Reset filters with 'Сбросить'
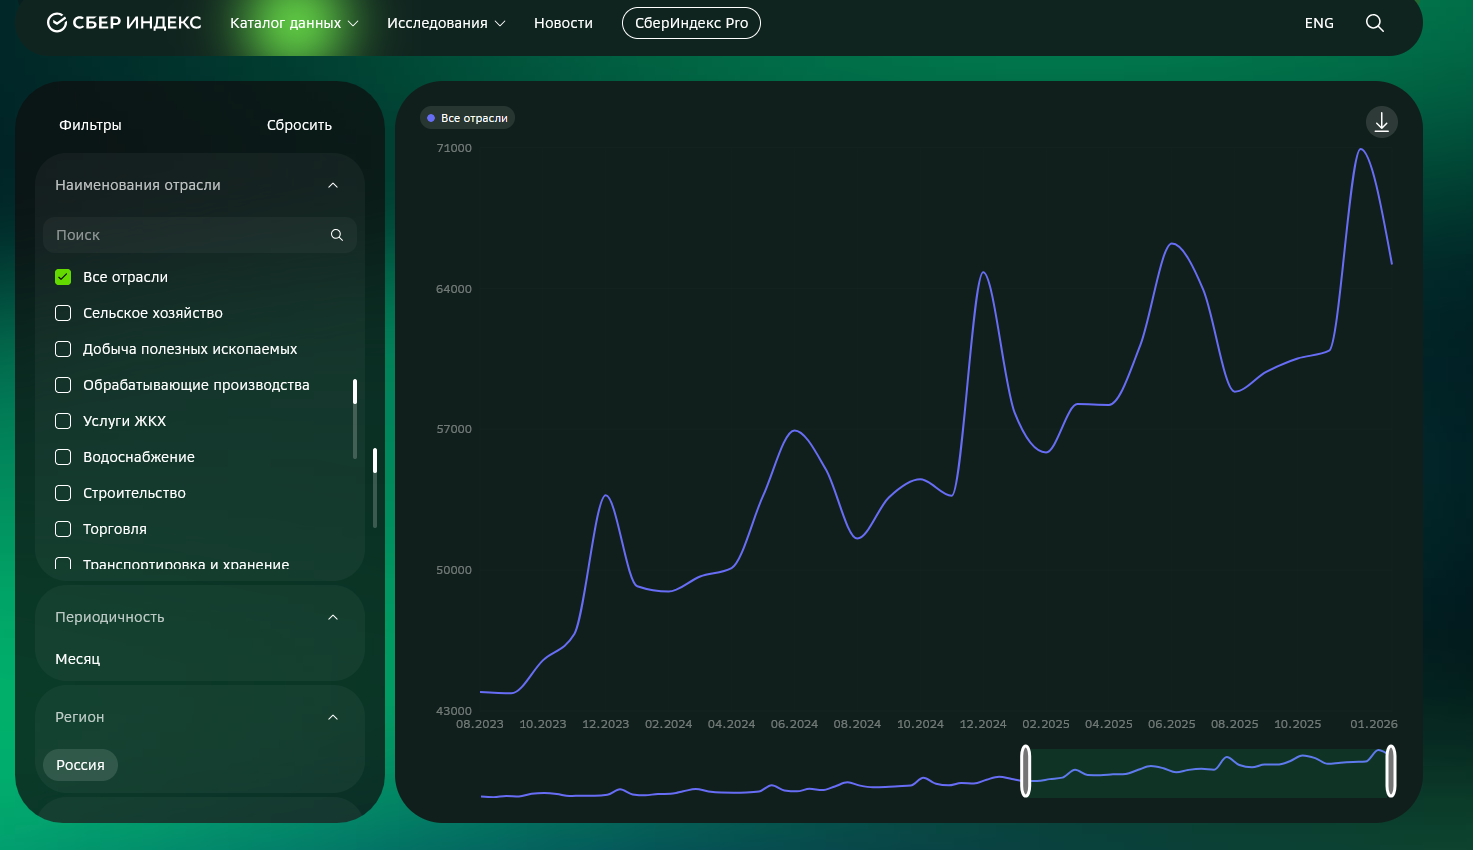 tap(299, 125)
